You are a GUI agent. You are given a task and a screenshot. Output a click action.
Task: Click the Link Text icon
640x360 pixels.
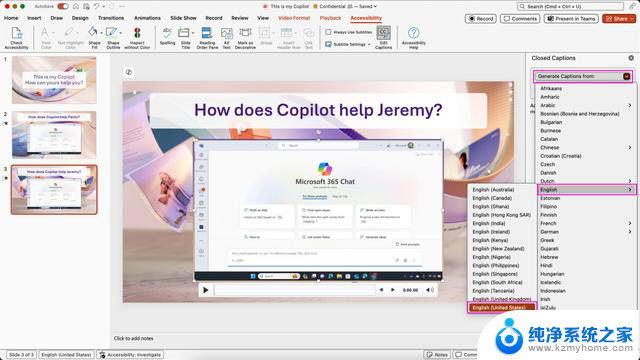[x=309, y=38]
